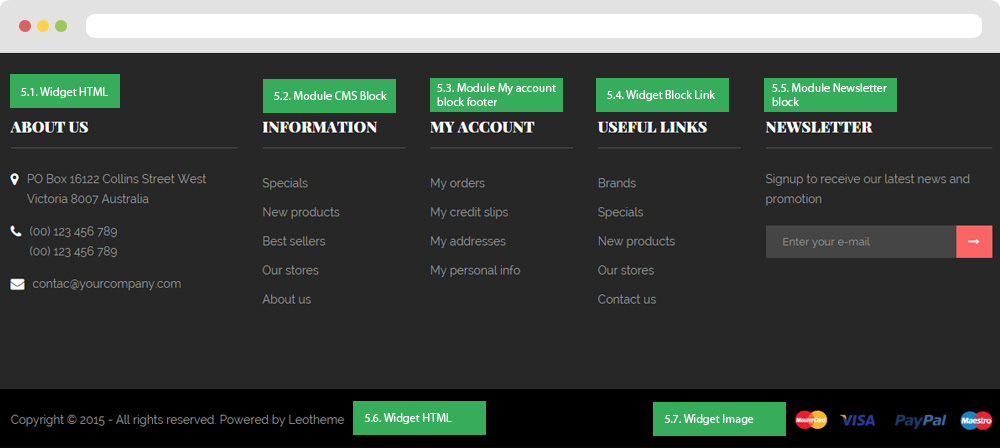Click the phone handset icon
The width and height of the screenshot is (1000, 448).
[x=16, y=231]
